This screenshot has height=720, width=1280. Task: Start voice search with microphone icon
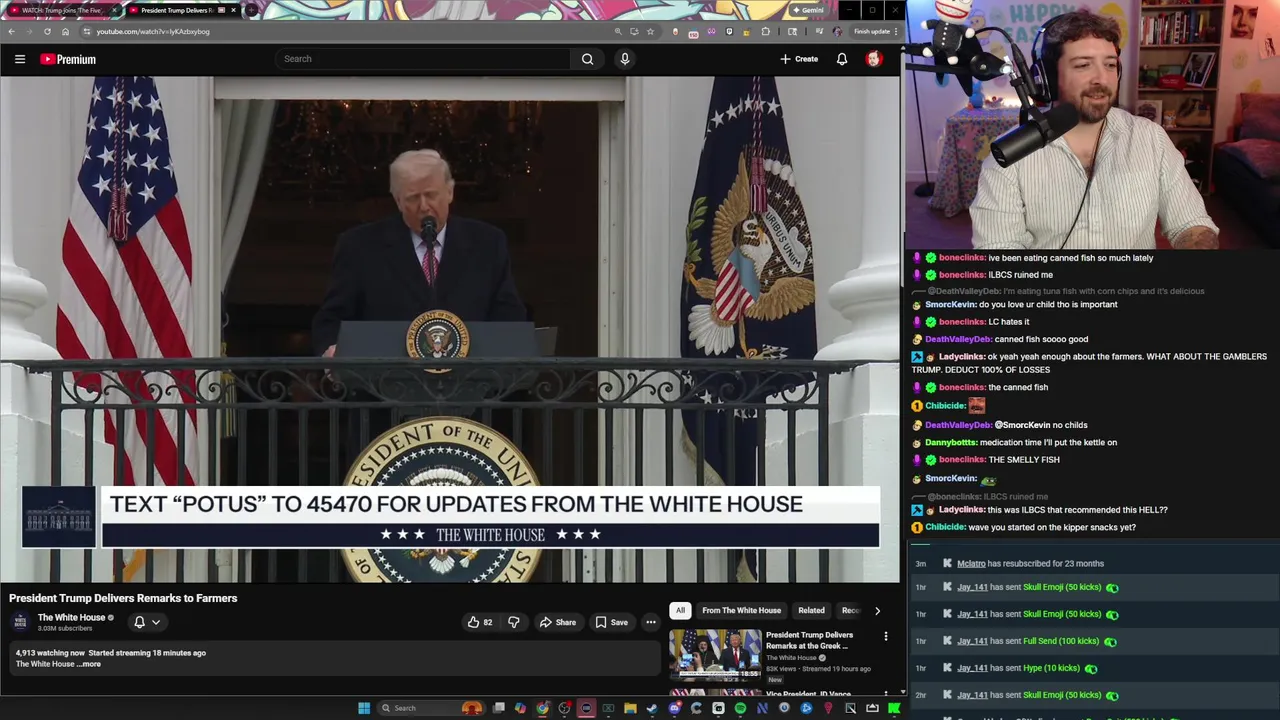625,59
